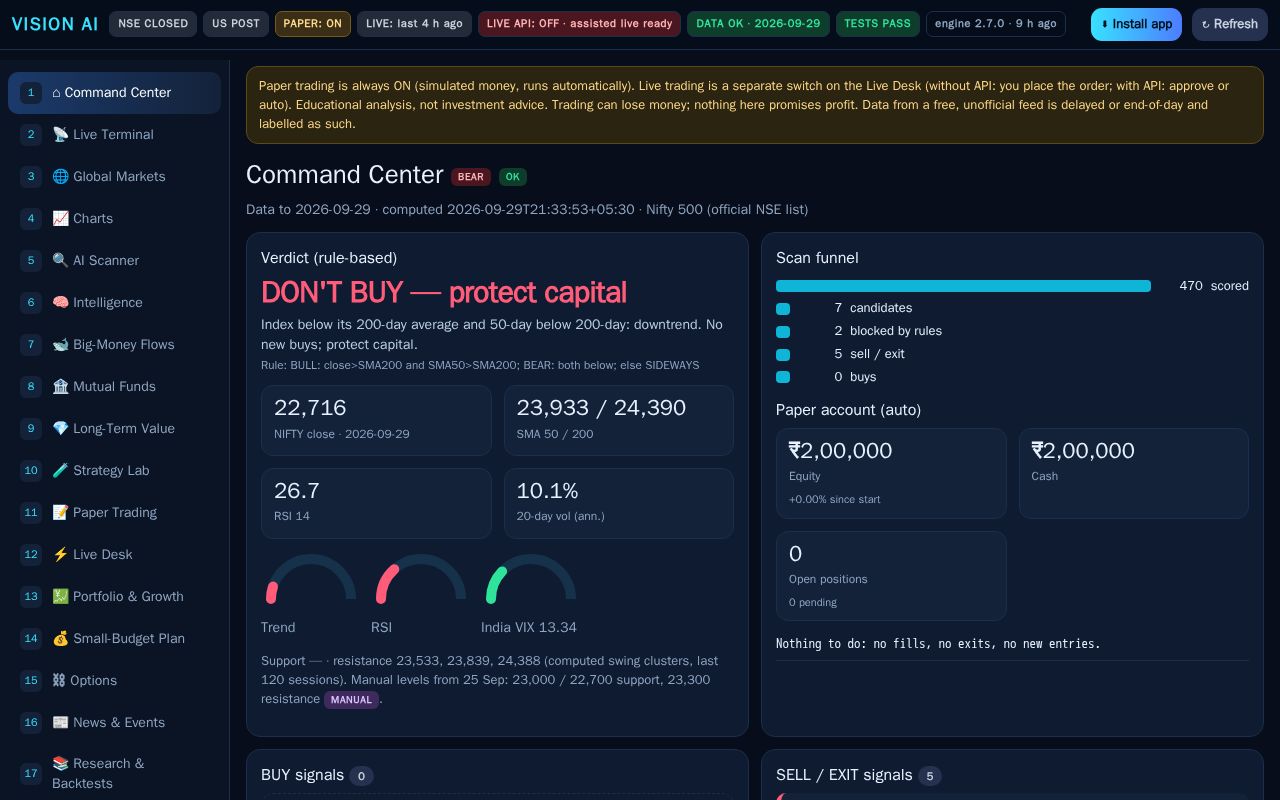
Task: Open Research & Backtests section
Action: tap(114, 773)
